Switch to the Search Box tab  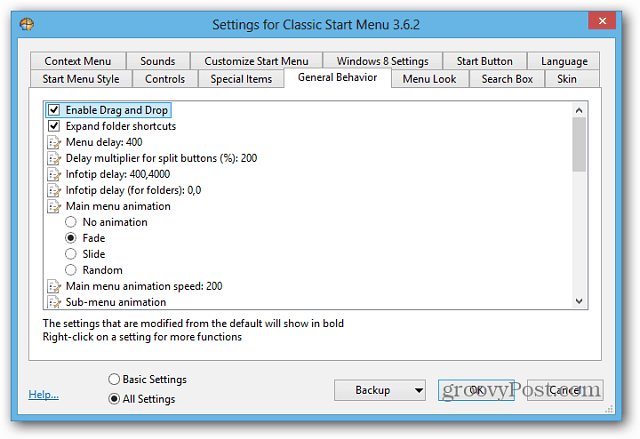(507, 79)
